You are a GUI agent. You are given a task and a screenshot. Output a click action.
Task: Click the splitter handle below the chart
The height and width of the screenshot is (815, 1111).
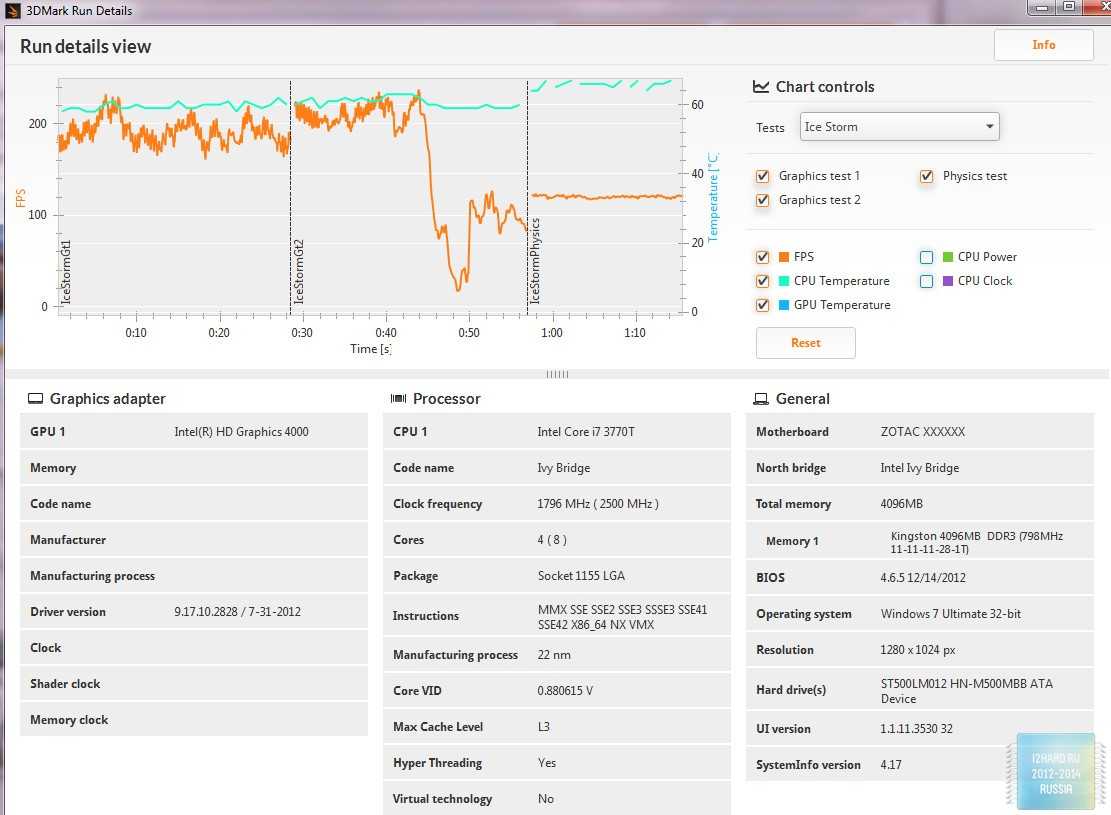coord(557,374)
